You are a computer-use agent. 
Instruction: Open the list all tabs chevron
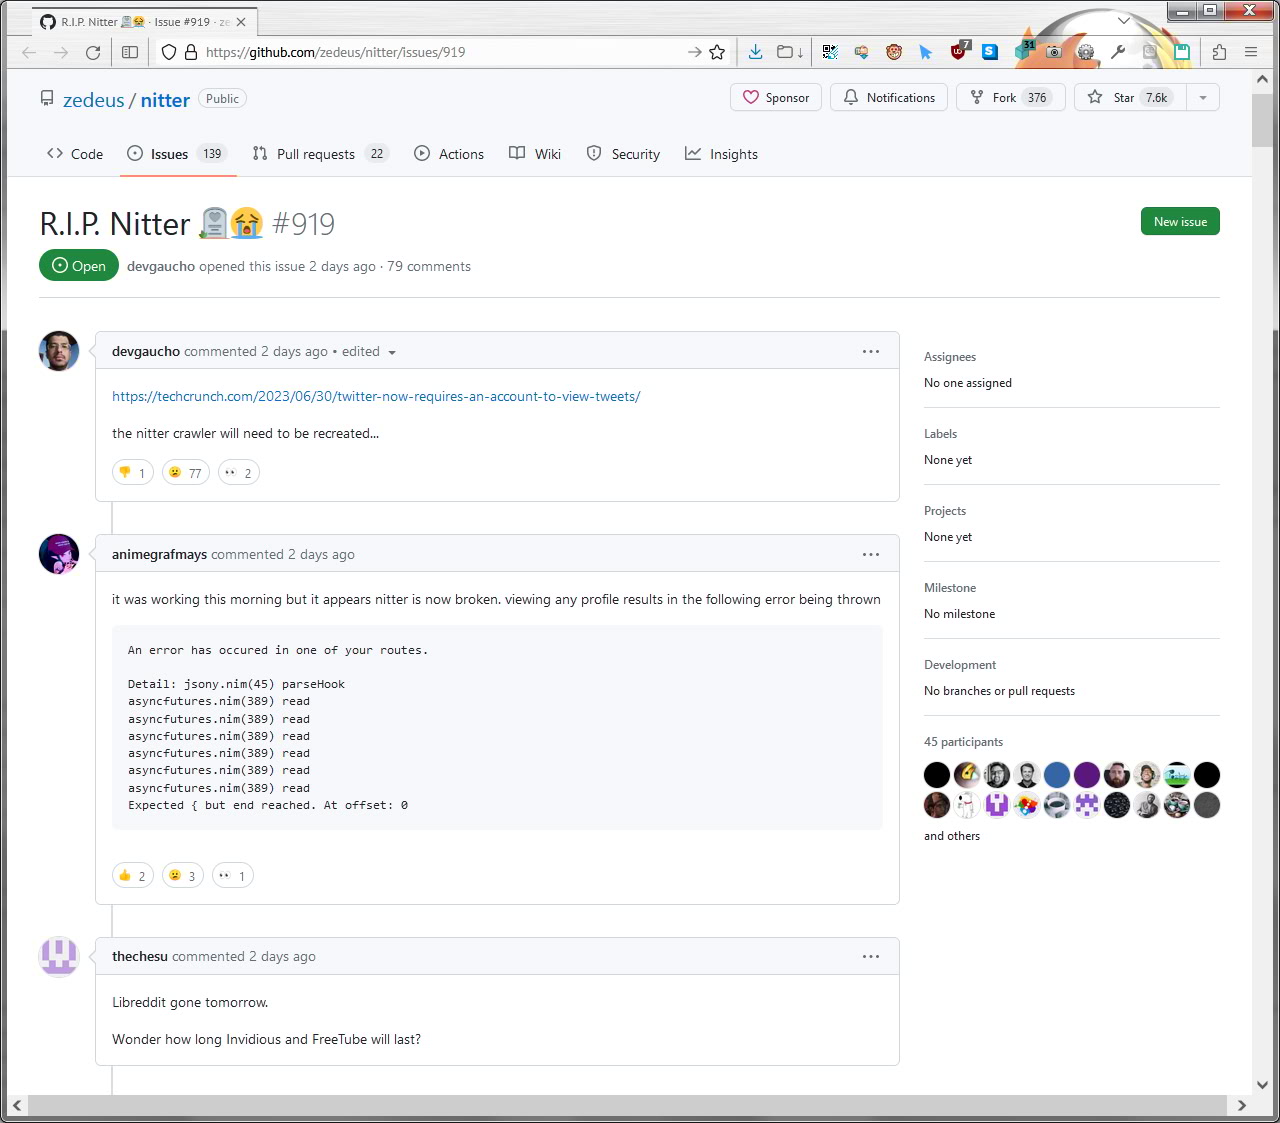(1124, 20)
